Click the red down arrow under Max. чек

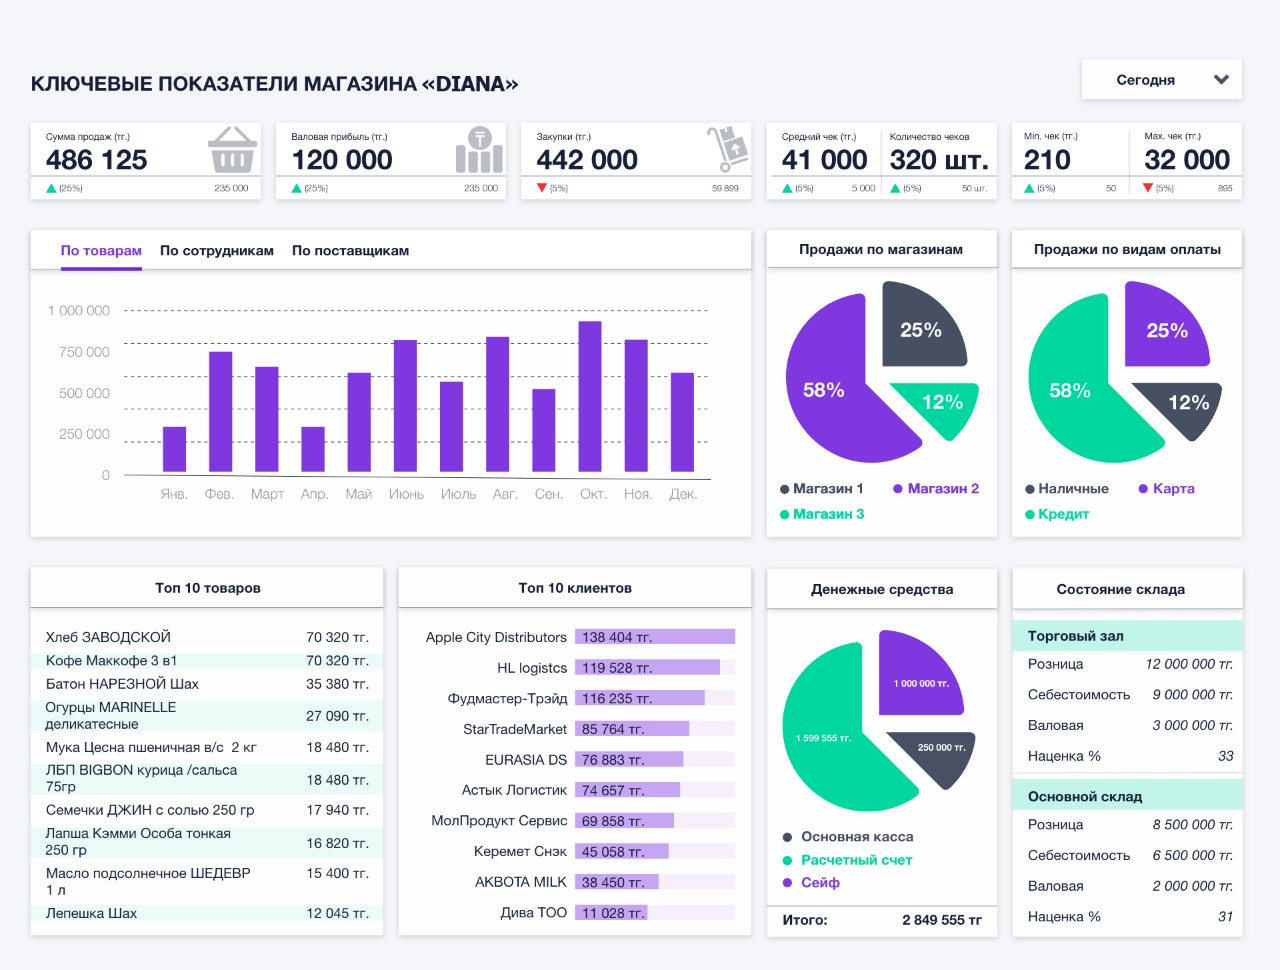click(1148, 188)
